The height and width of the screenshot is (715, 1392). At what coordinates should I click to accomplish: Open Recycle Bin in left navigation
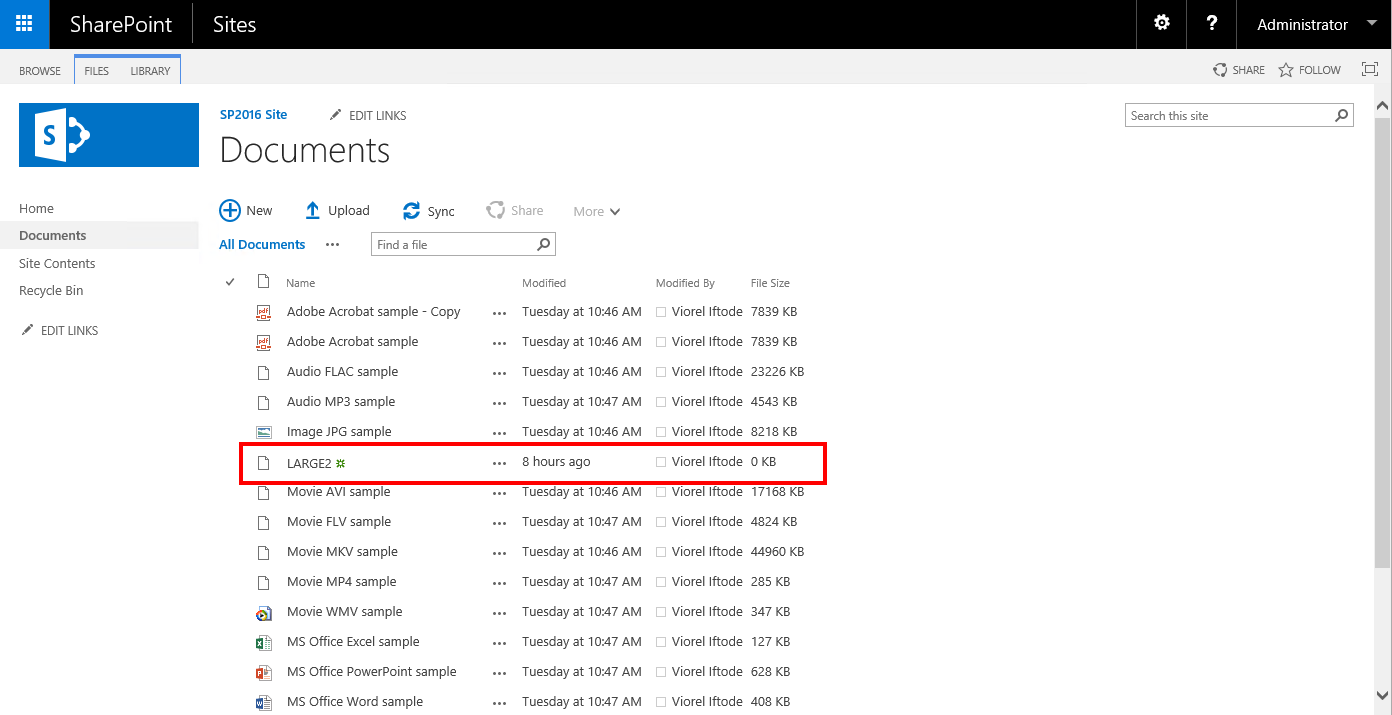pyautogui.click(x=51, y=290)
